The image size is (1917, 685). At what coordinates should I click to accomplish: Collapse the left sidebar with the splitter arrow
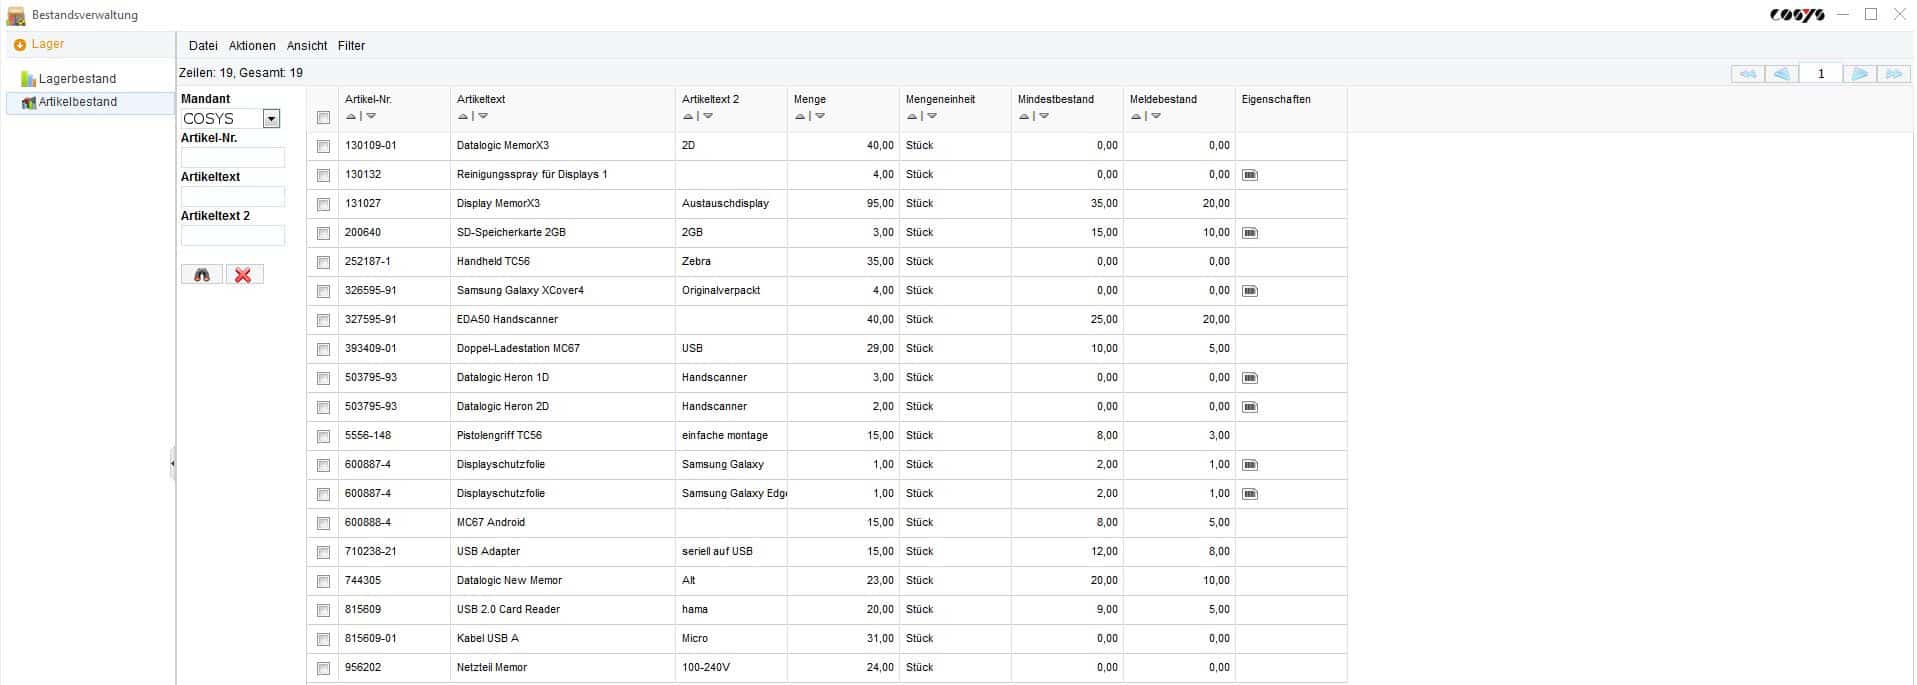173,464
